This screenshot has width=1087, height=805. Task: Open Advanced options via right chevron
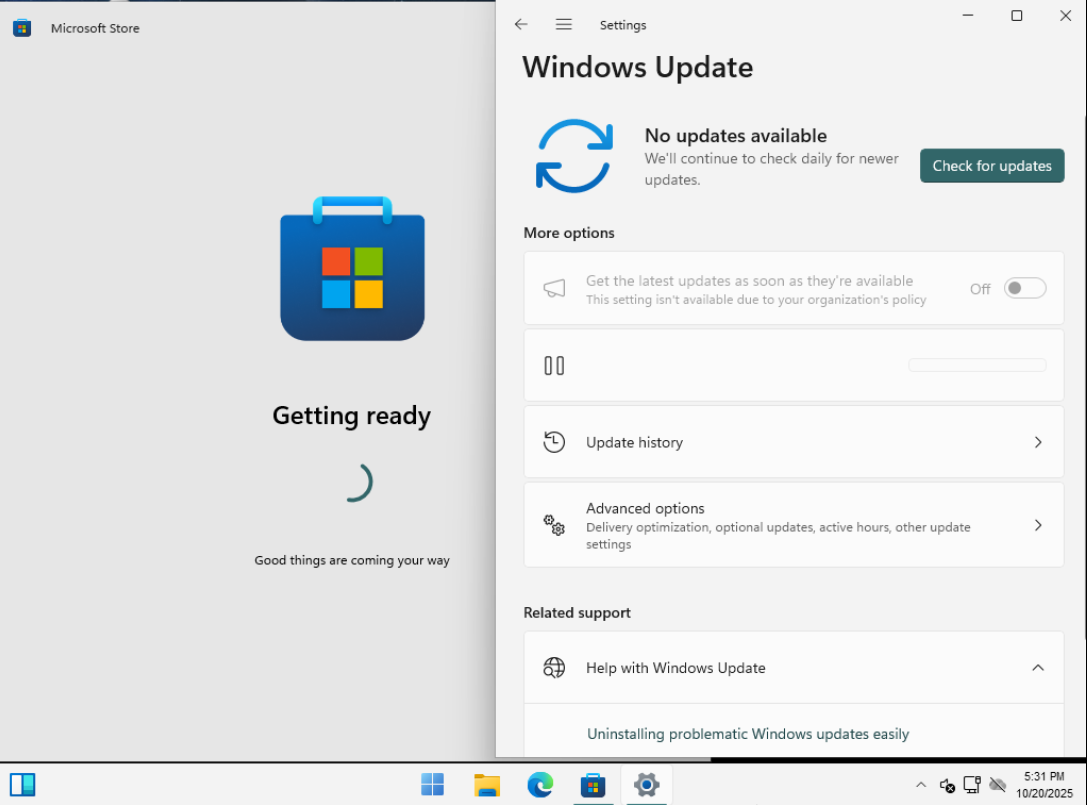tap(1038, 526)
